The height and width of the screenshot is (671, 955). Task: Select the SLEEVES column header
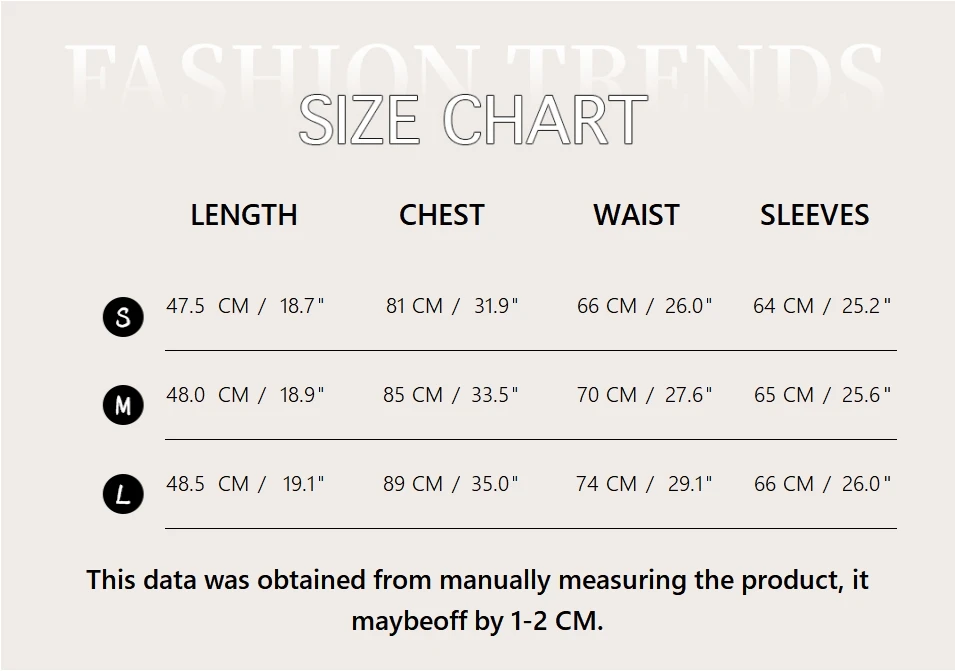coord(814,215)
